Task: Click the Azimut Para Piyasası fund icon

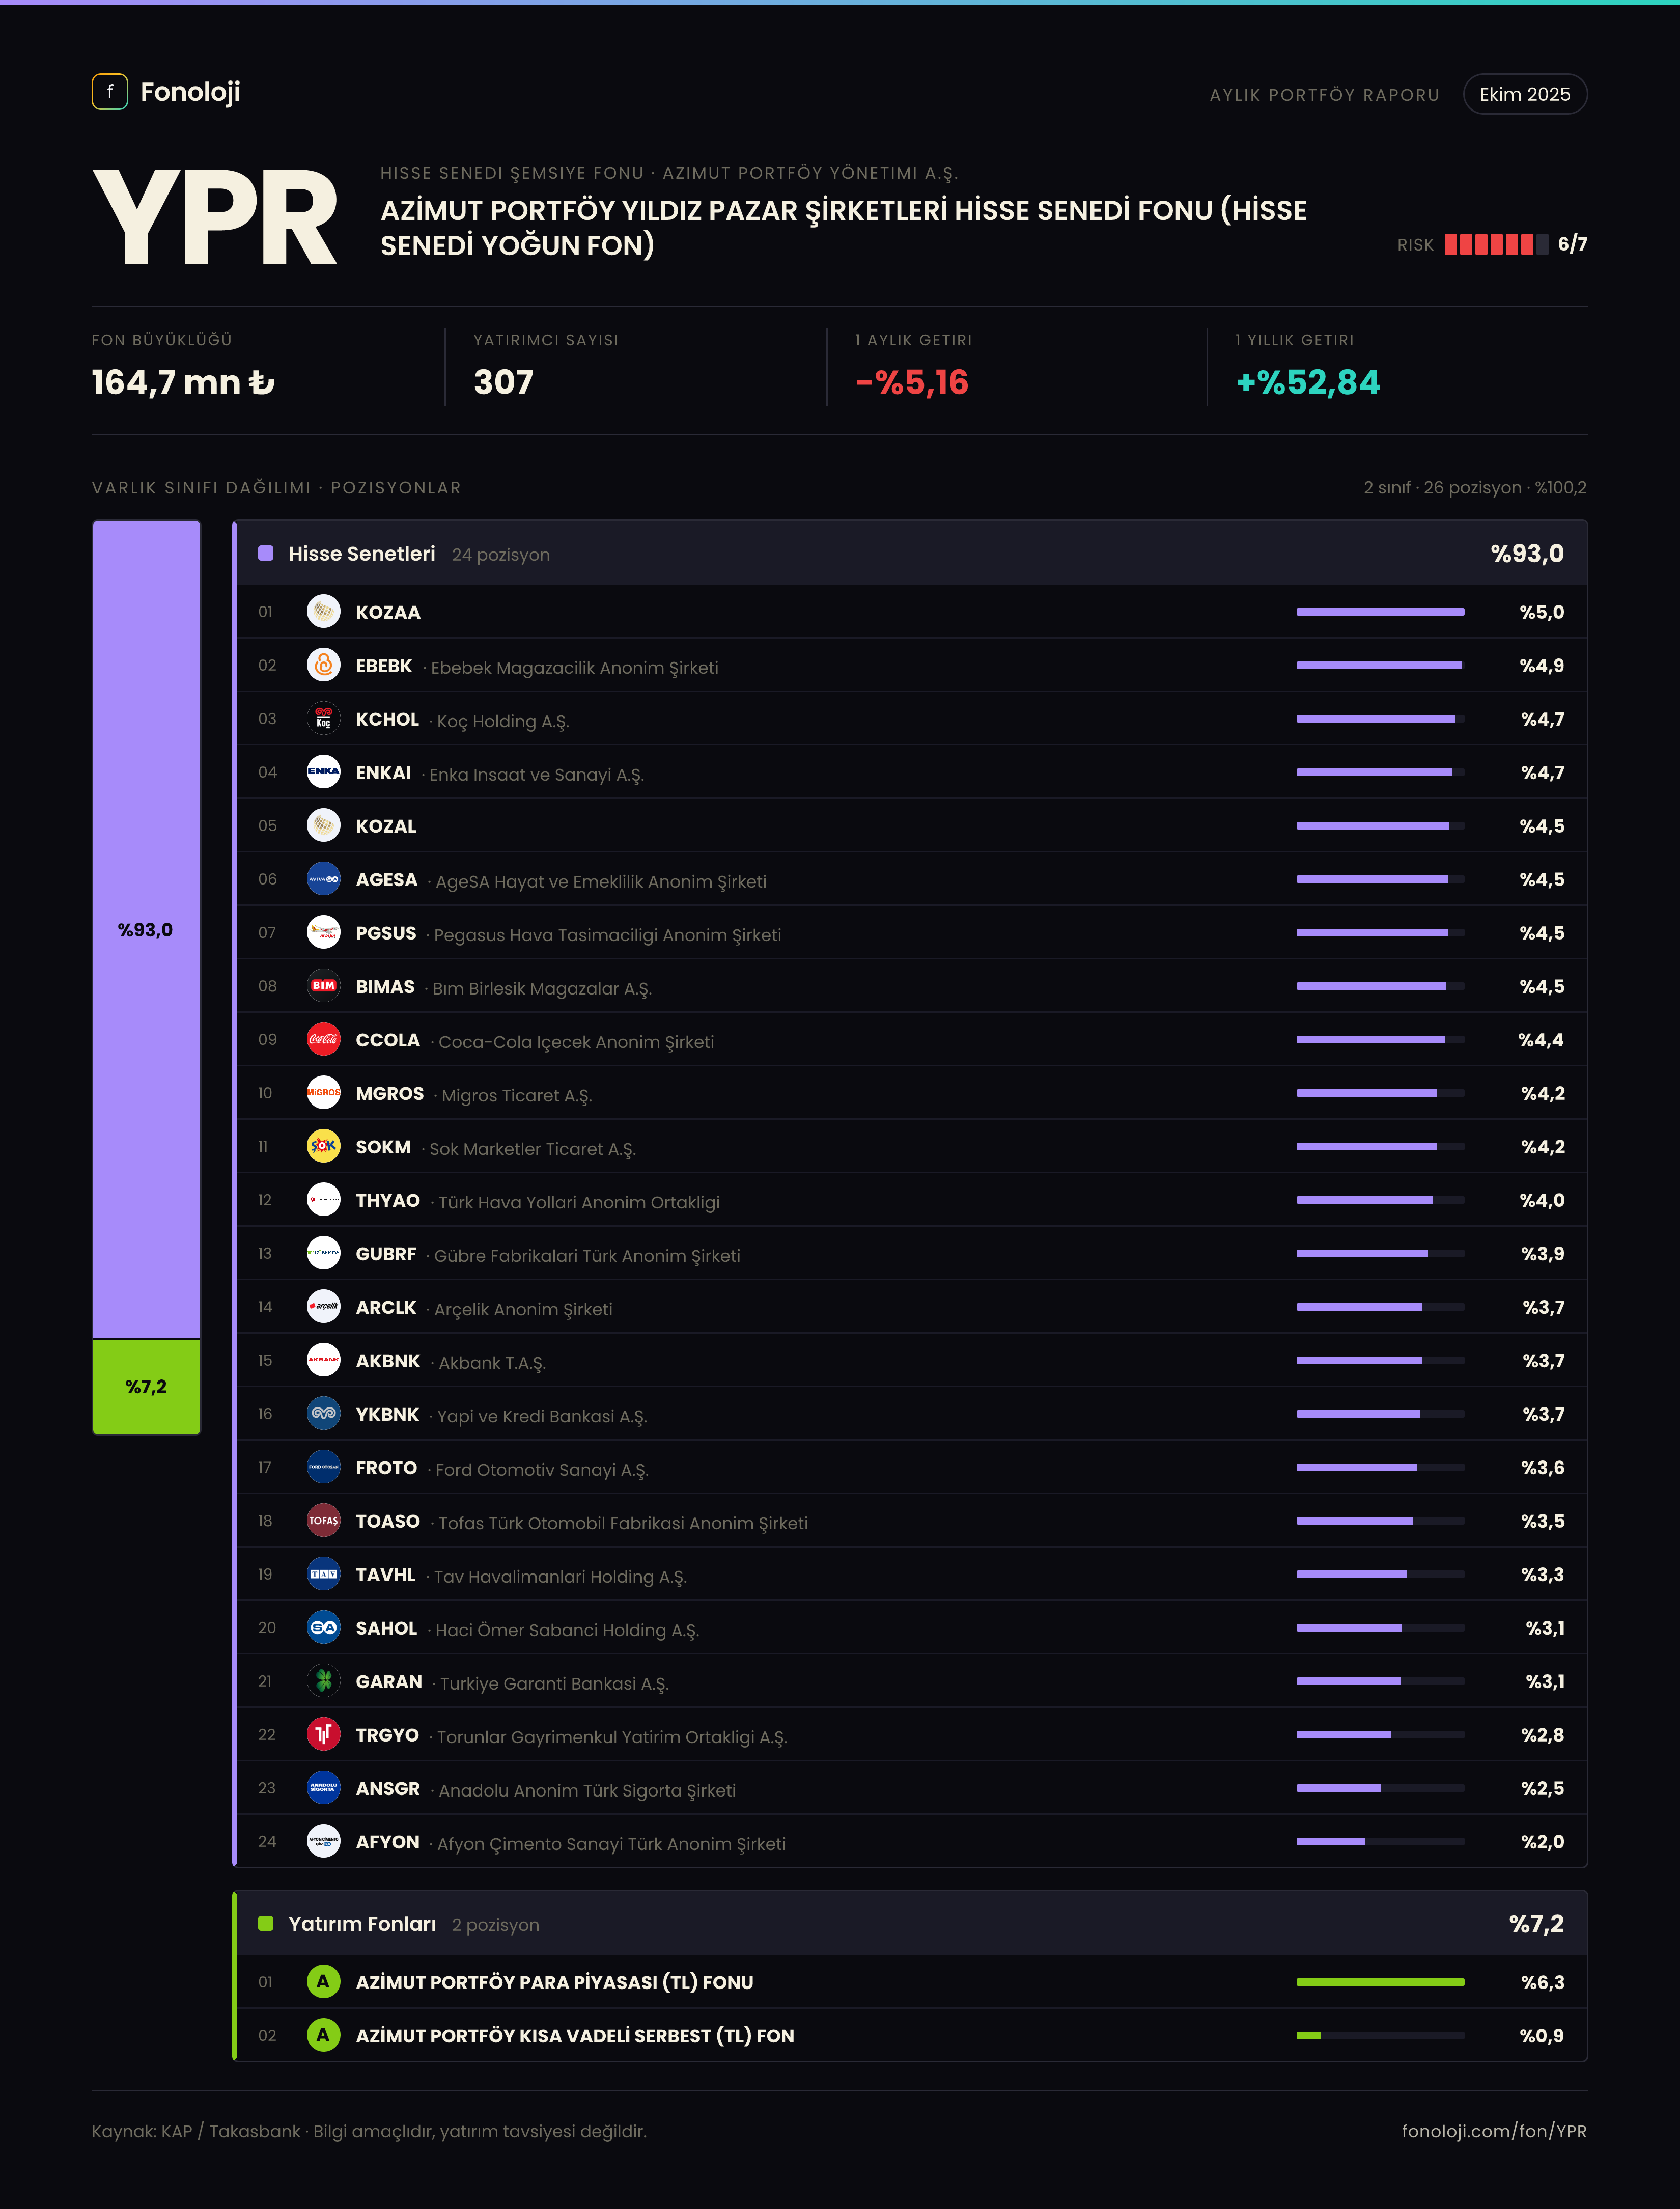Action: [323, 1982]
